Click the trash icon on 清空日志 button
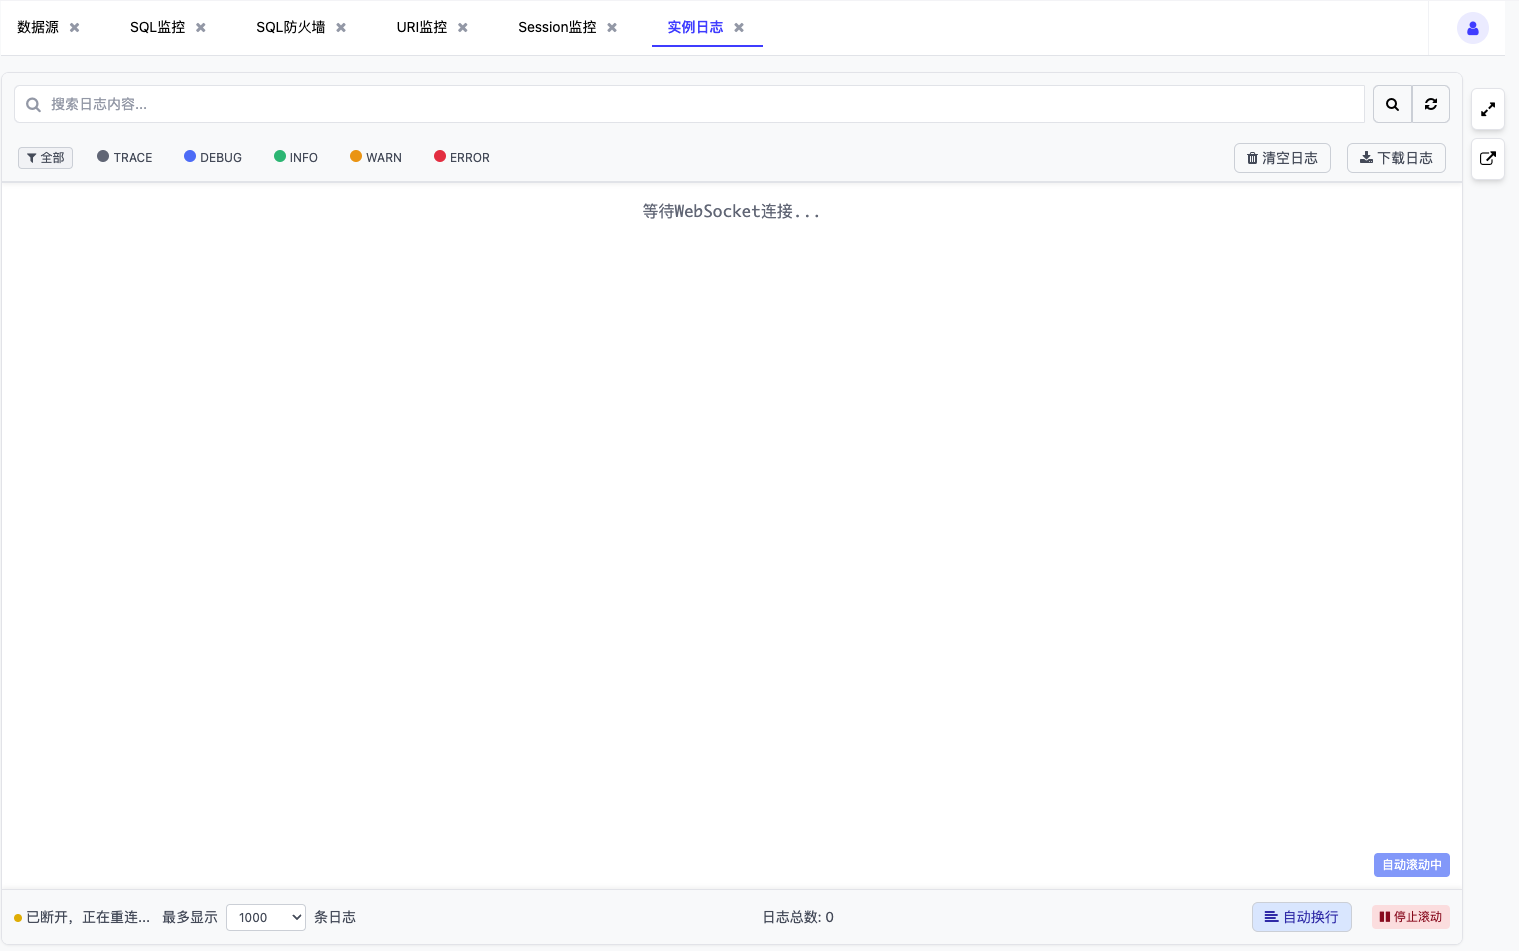 [x=1252, y=158]
